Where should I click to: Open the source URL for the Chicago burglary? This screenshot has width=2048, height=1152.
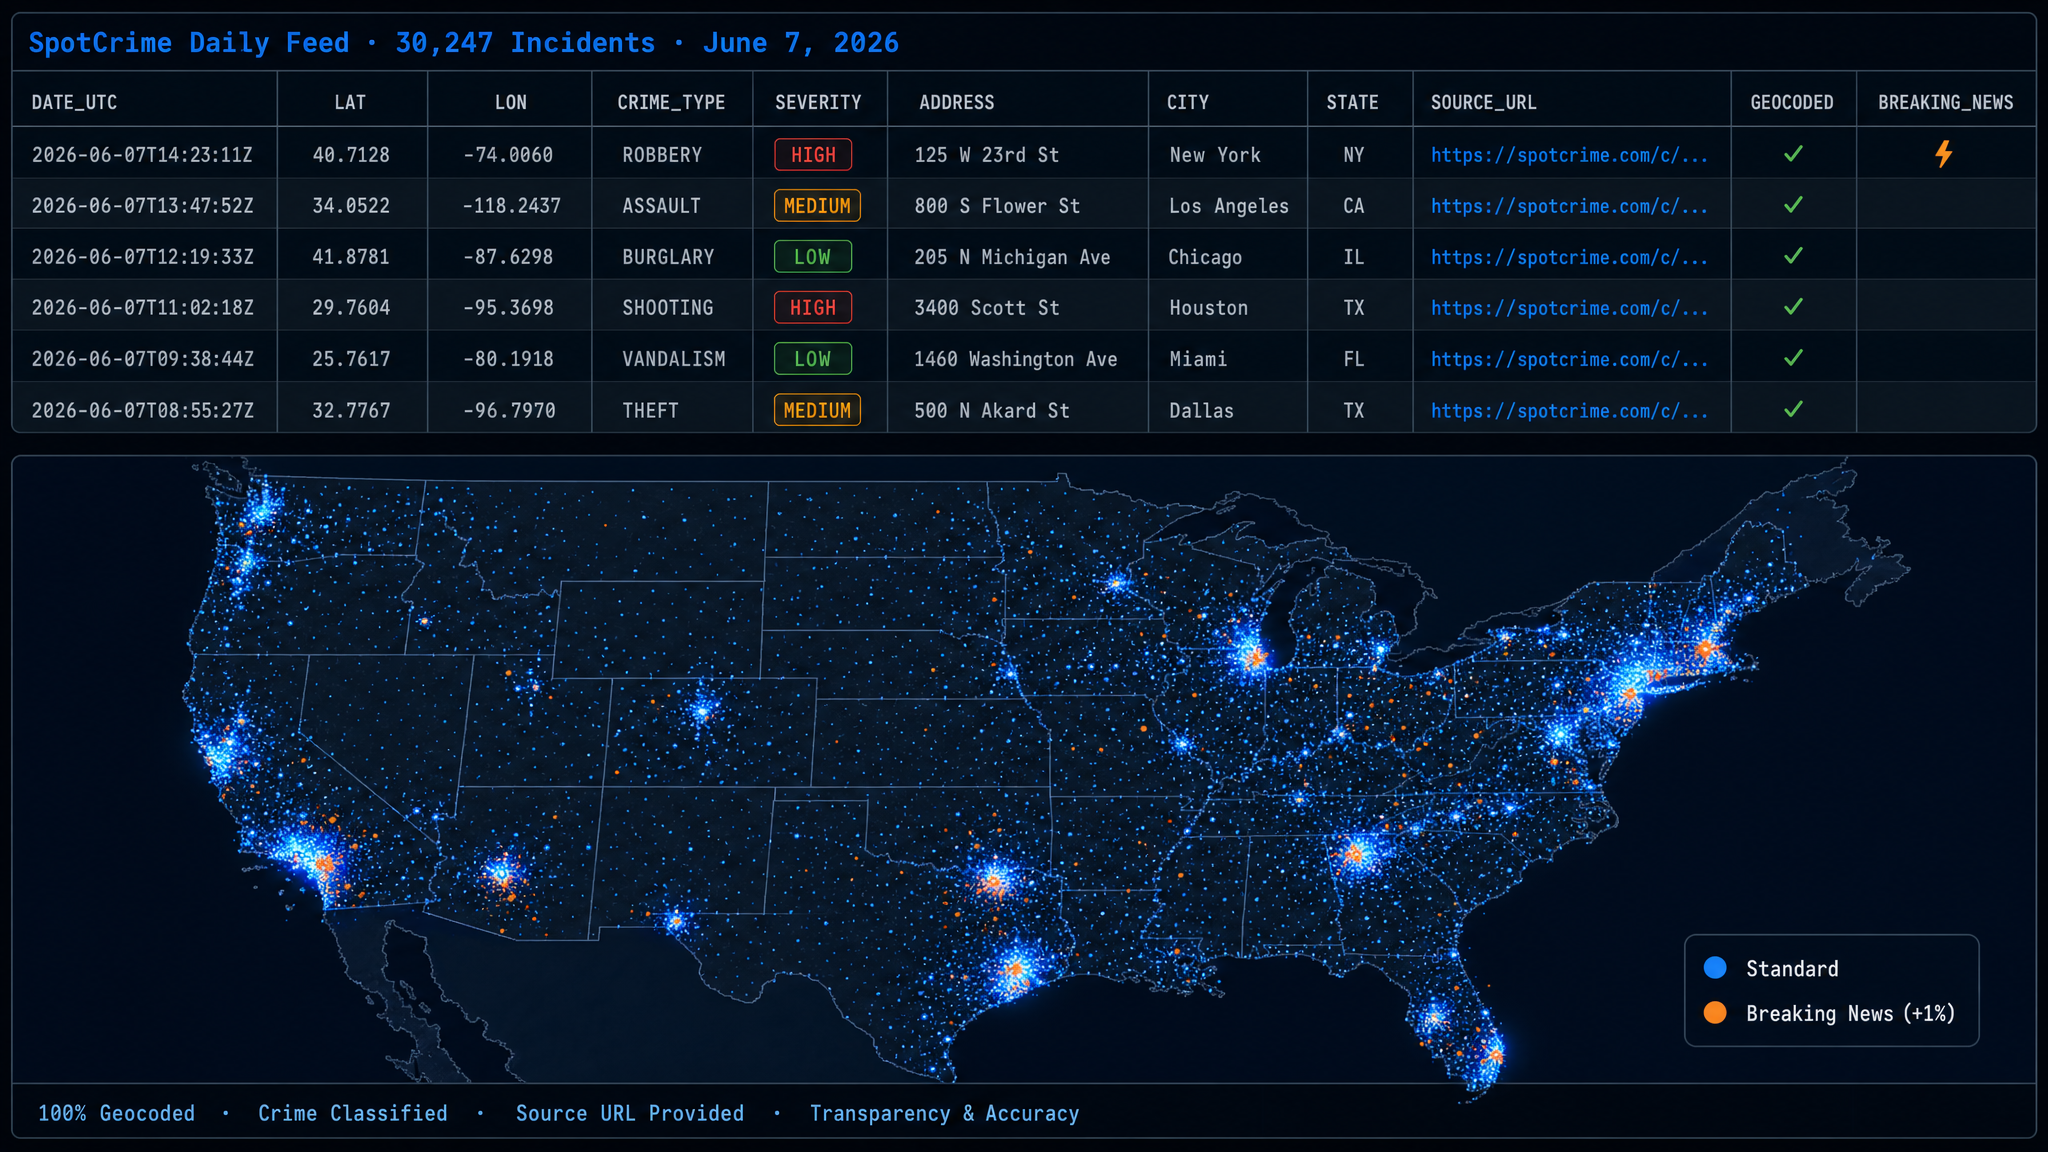point(1569,257)
